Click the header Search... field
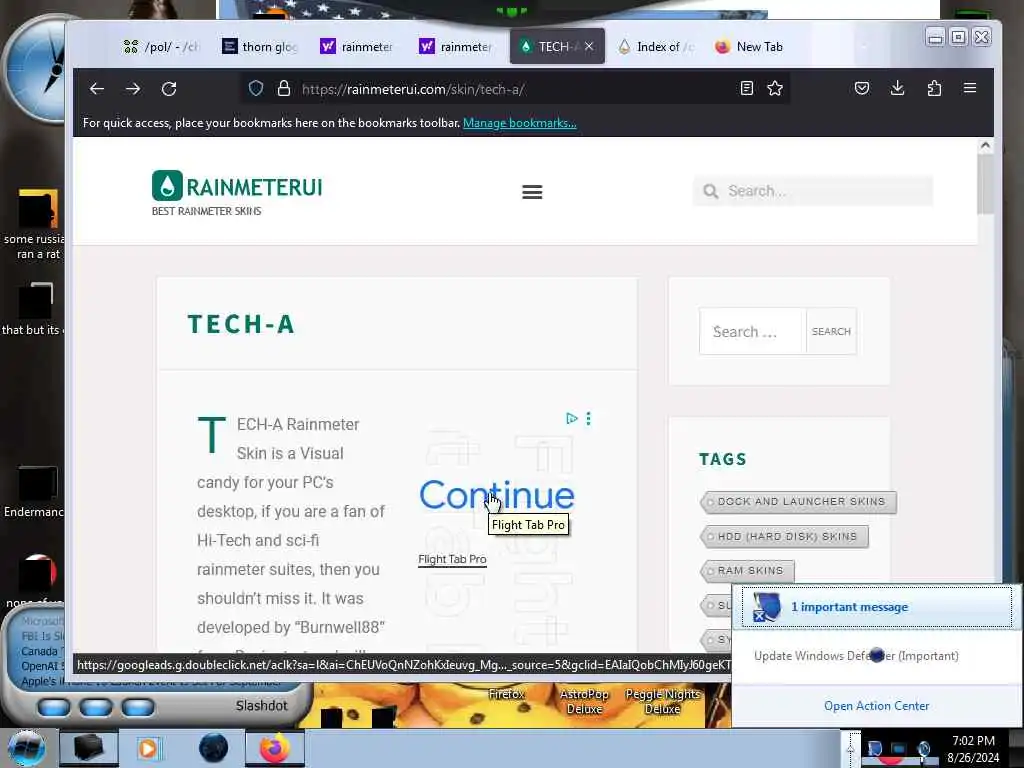 tap(813, 191)
